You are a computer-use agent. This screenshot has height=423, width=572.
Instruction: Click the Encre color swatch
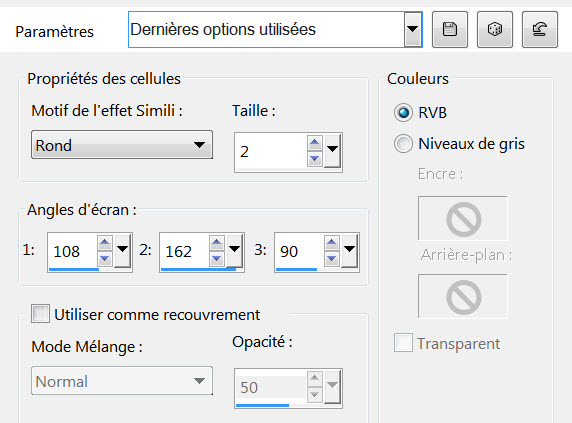463,218
